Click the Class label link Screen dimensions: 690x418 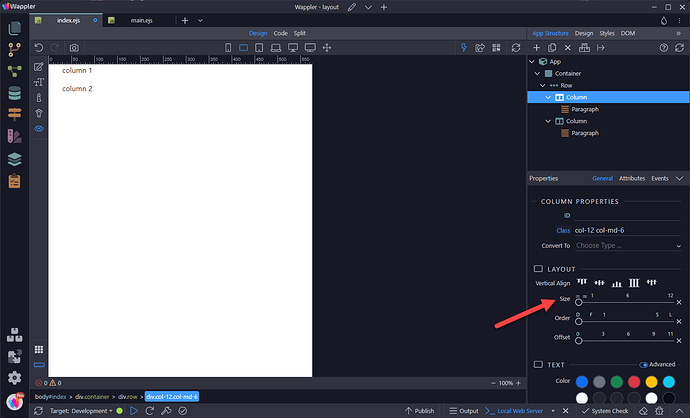563,230
